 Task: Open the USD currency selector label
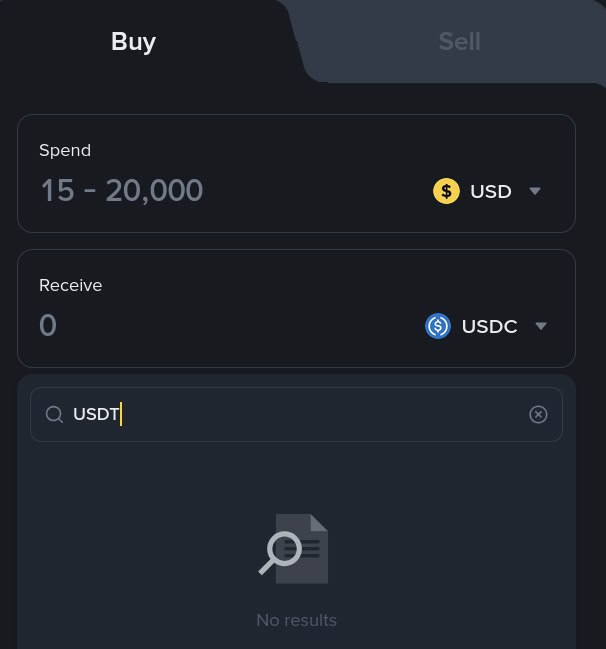coord(490,191)
